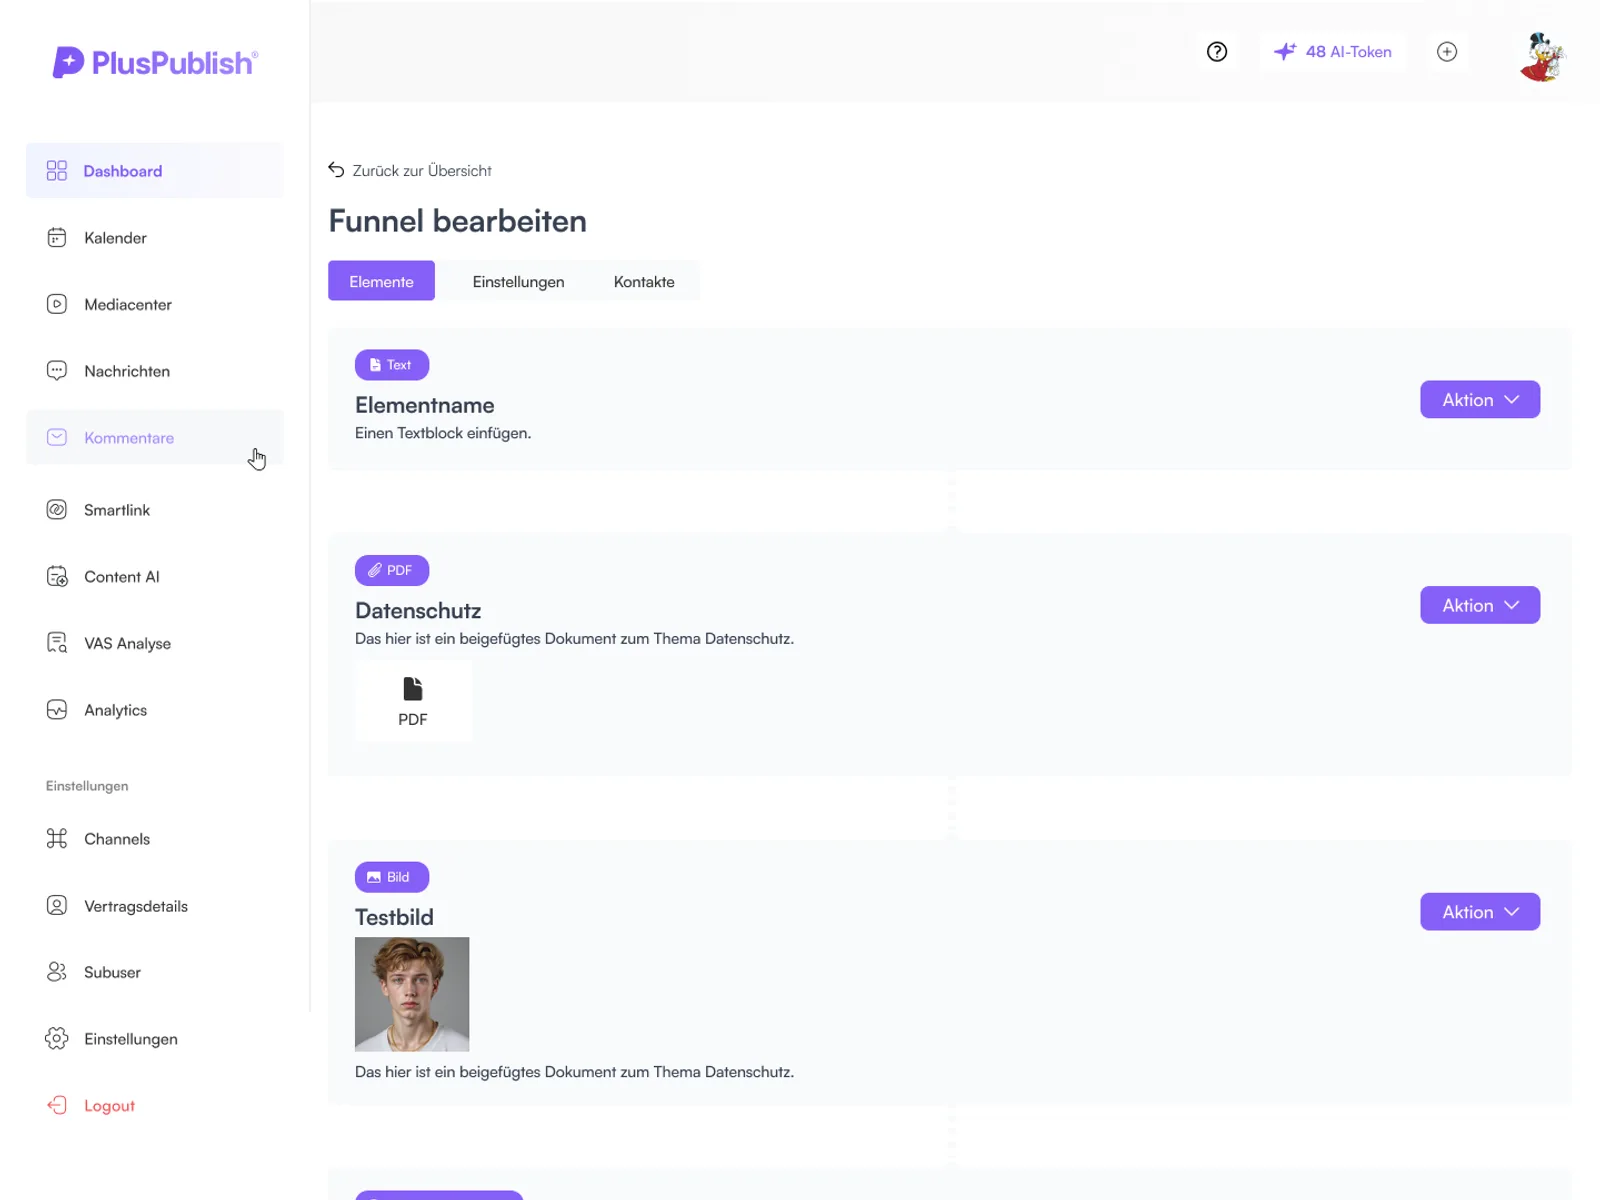Viewport: 1600px width, 1200px height.
Task: Open Aktion dropdown for Datenschutz
Action: pos(1480,605)
